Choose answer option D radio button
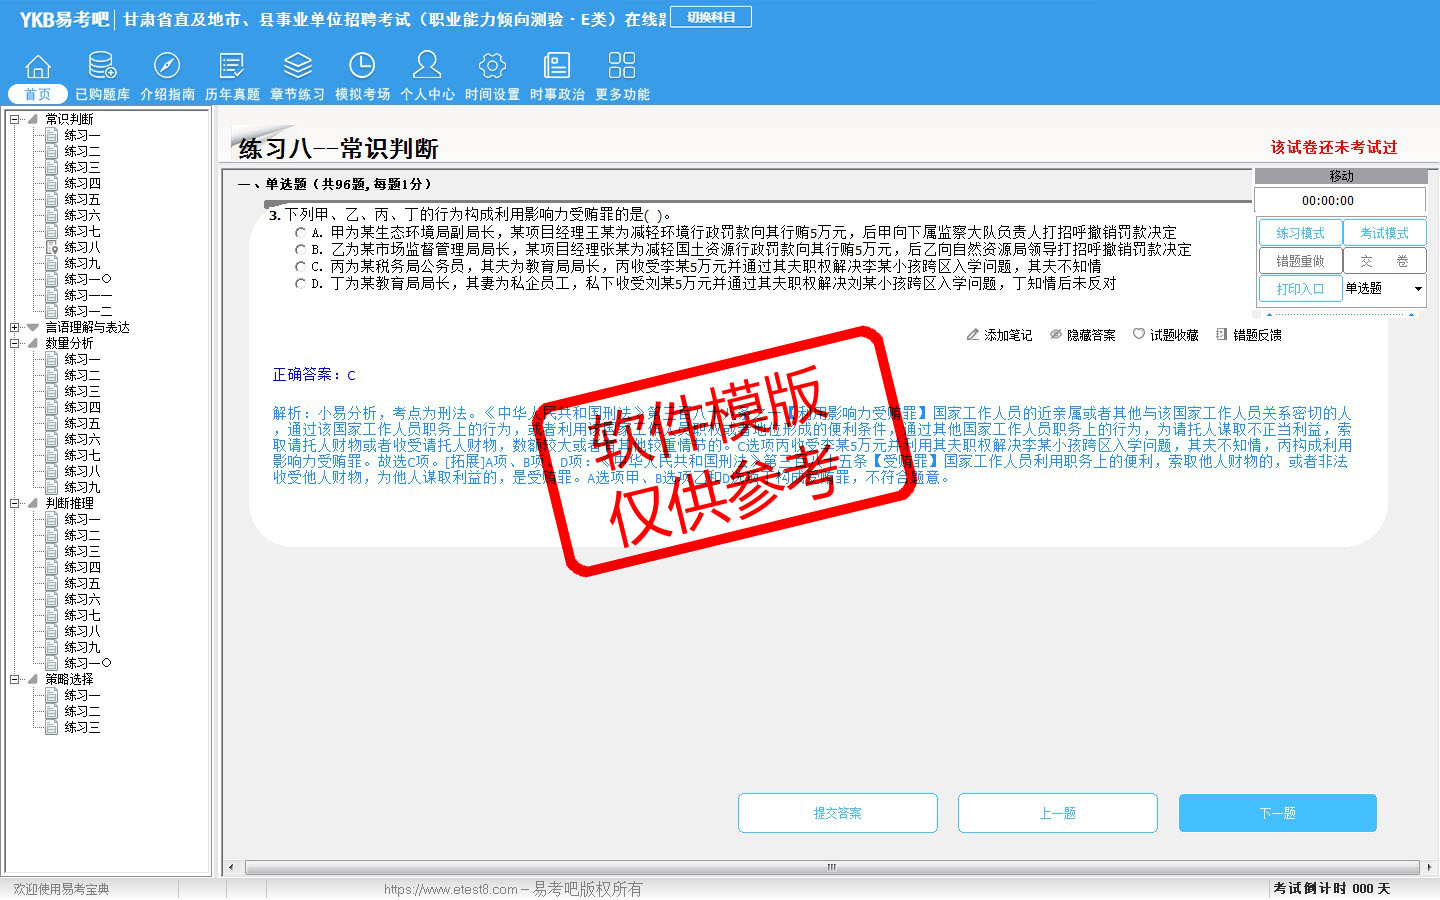Viewport: 1440px width, 900px height. tap(300, 284)
